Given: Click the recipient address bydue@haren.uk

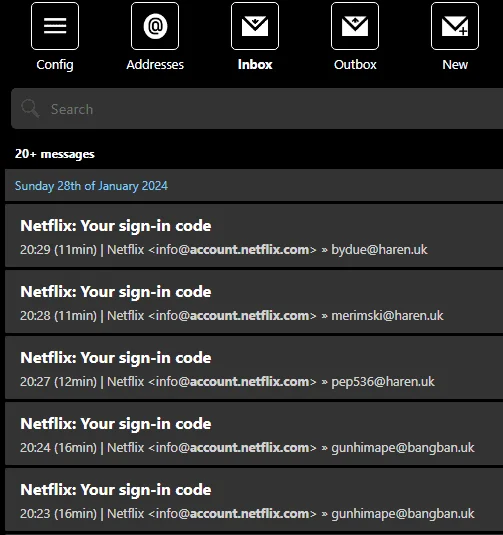Looking at the screenshot, I should pos(379,250).
